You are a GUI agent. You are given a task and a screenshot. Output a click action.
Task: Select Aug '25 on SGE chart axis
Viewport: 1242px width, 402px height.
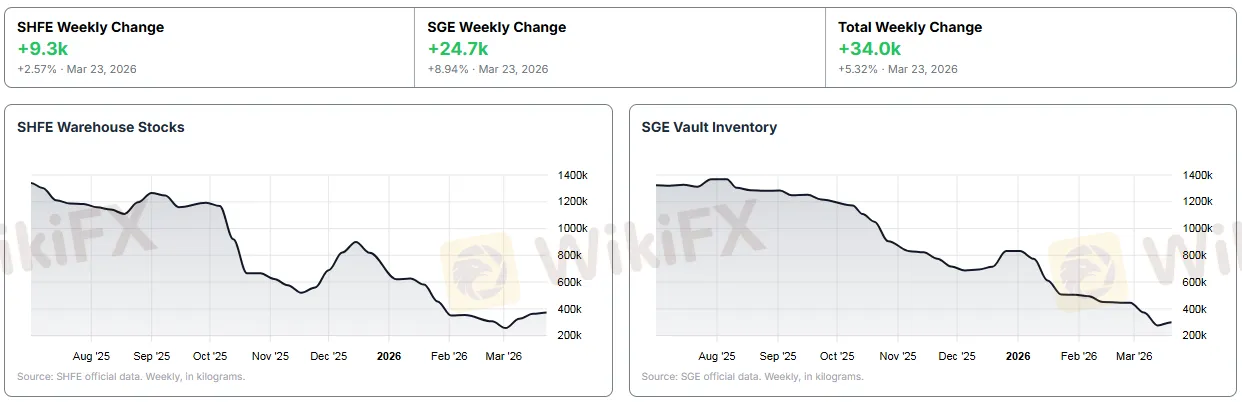[717, 355]
